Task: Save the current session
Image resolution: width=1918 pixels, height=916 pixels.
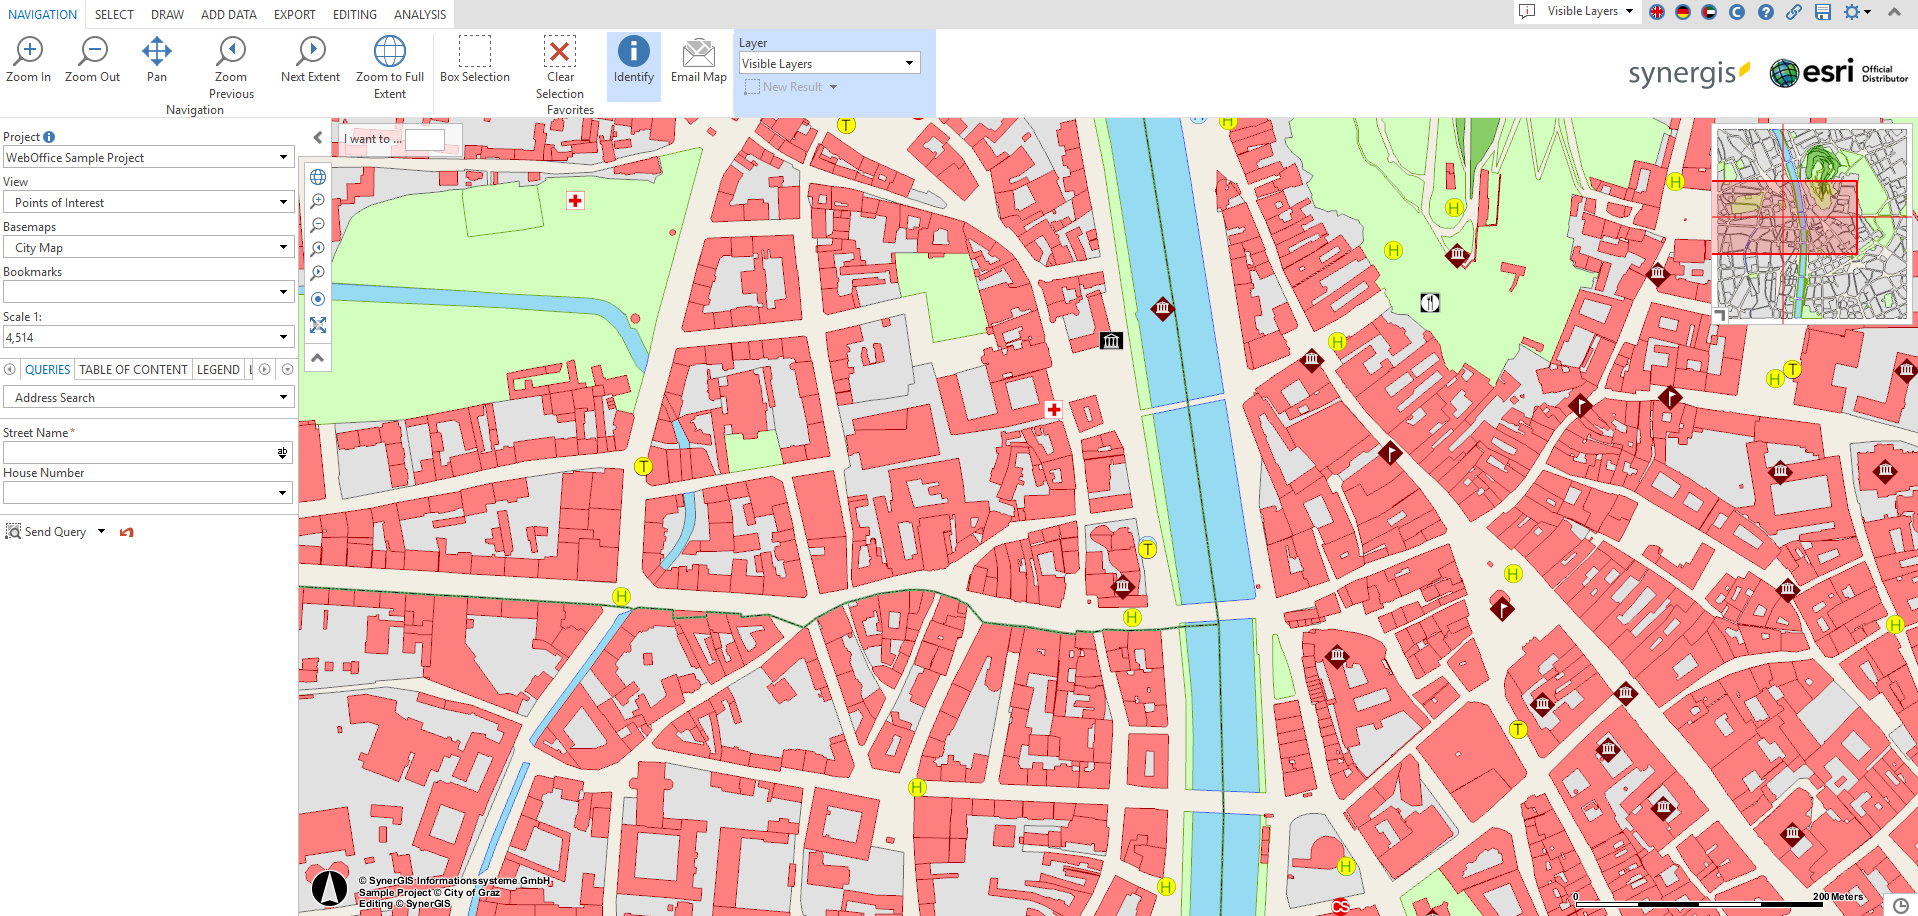Action: (x=1822, y=13)
